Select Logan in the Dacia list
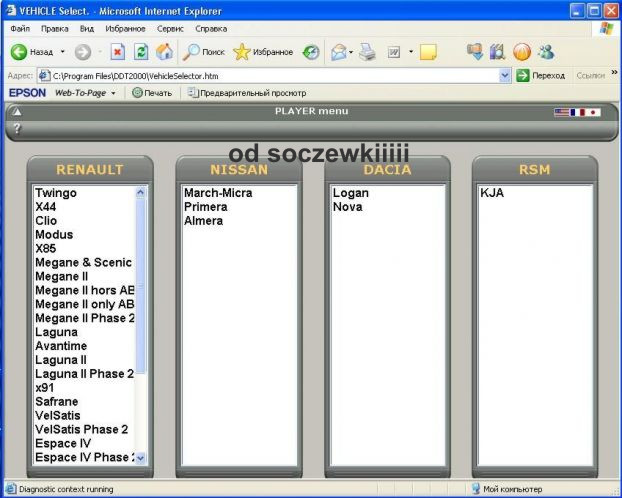 pyautogui.click(x=350, y=193)
